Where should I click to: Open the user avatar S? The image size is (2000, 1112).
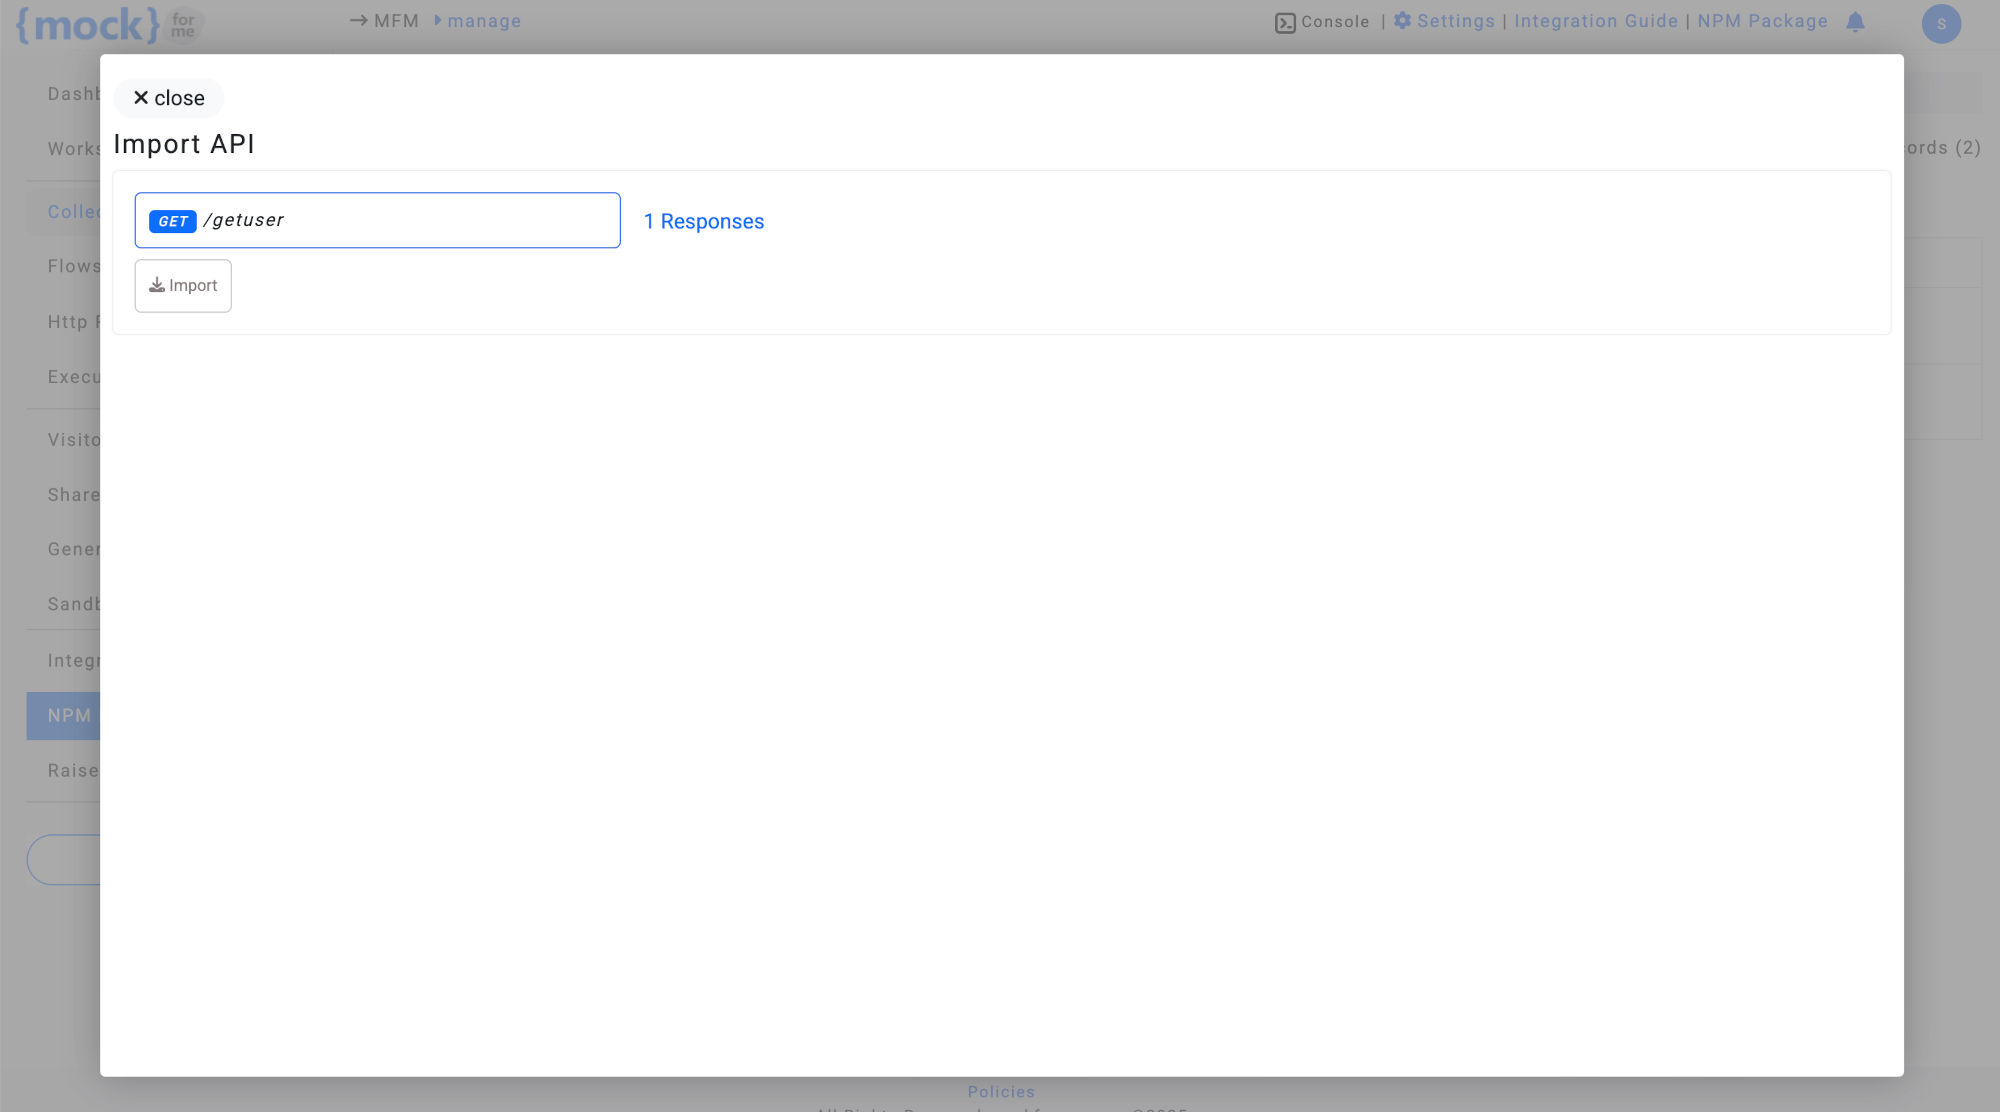[x=1941, y=24]
